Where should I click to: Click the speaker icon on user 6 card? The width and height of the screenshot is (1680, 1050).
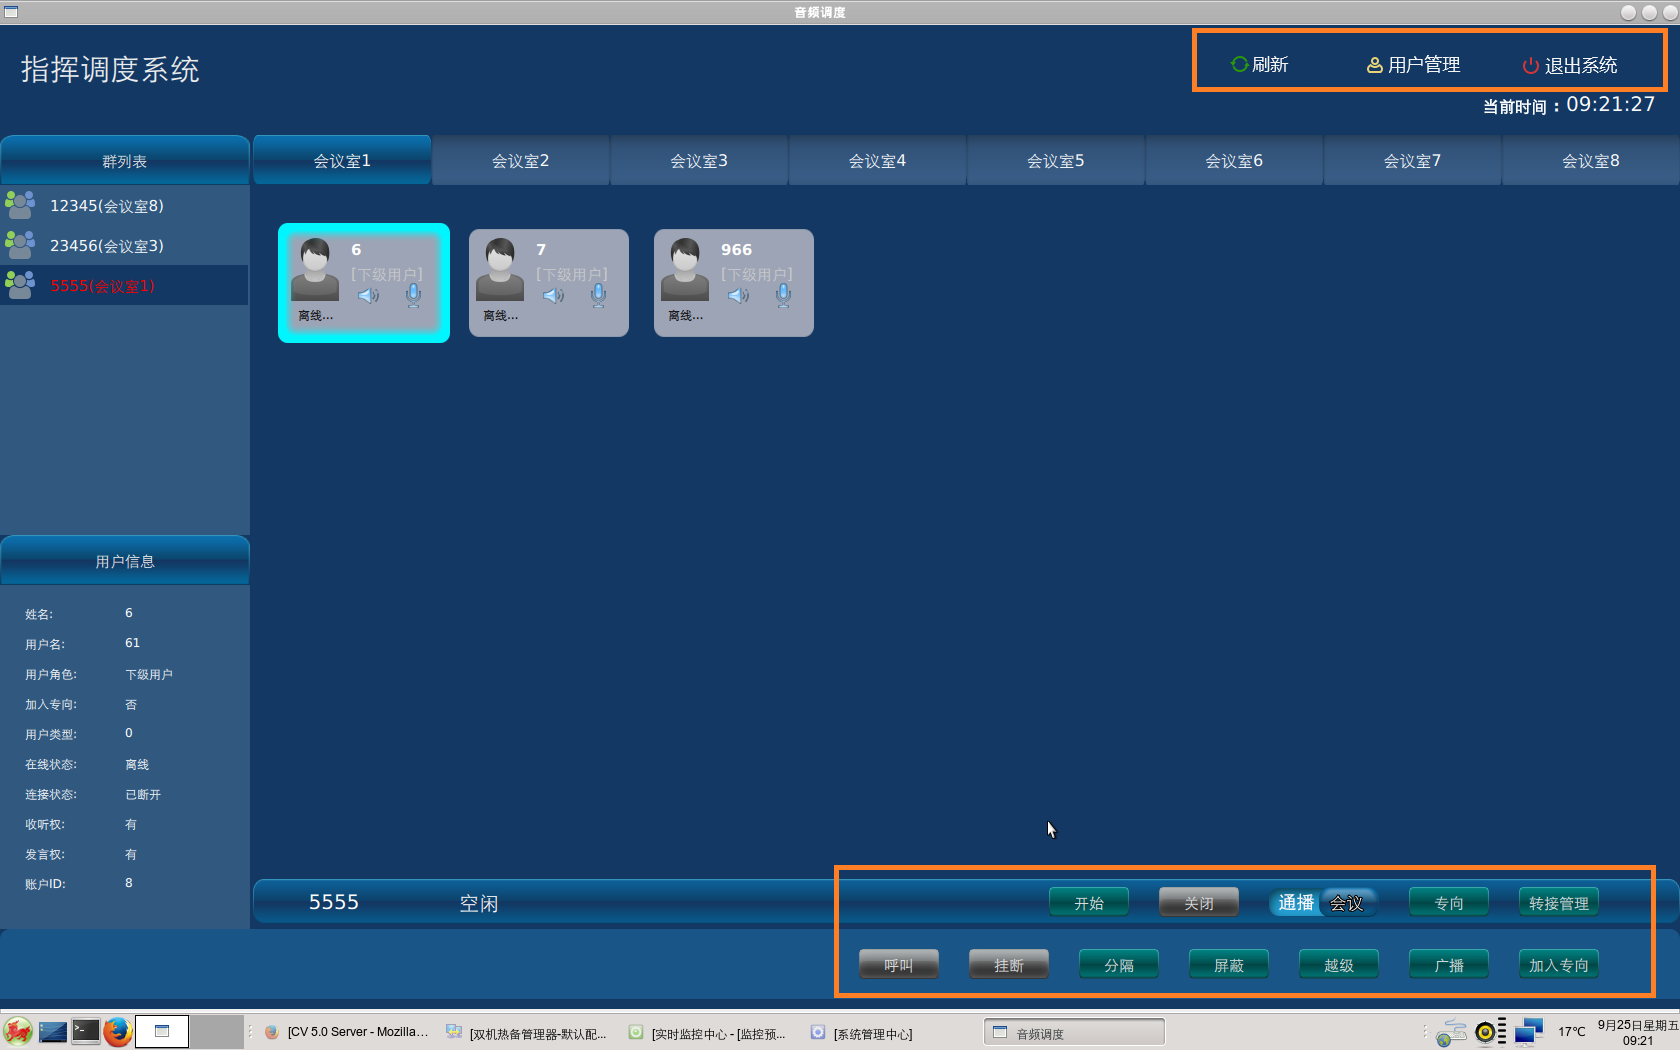click(x=368, y=296)
